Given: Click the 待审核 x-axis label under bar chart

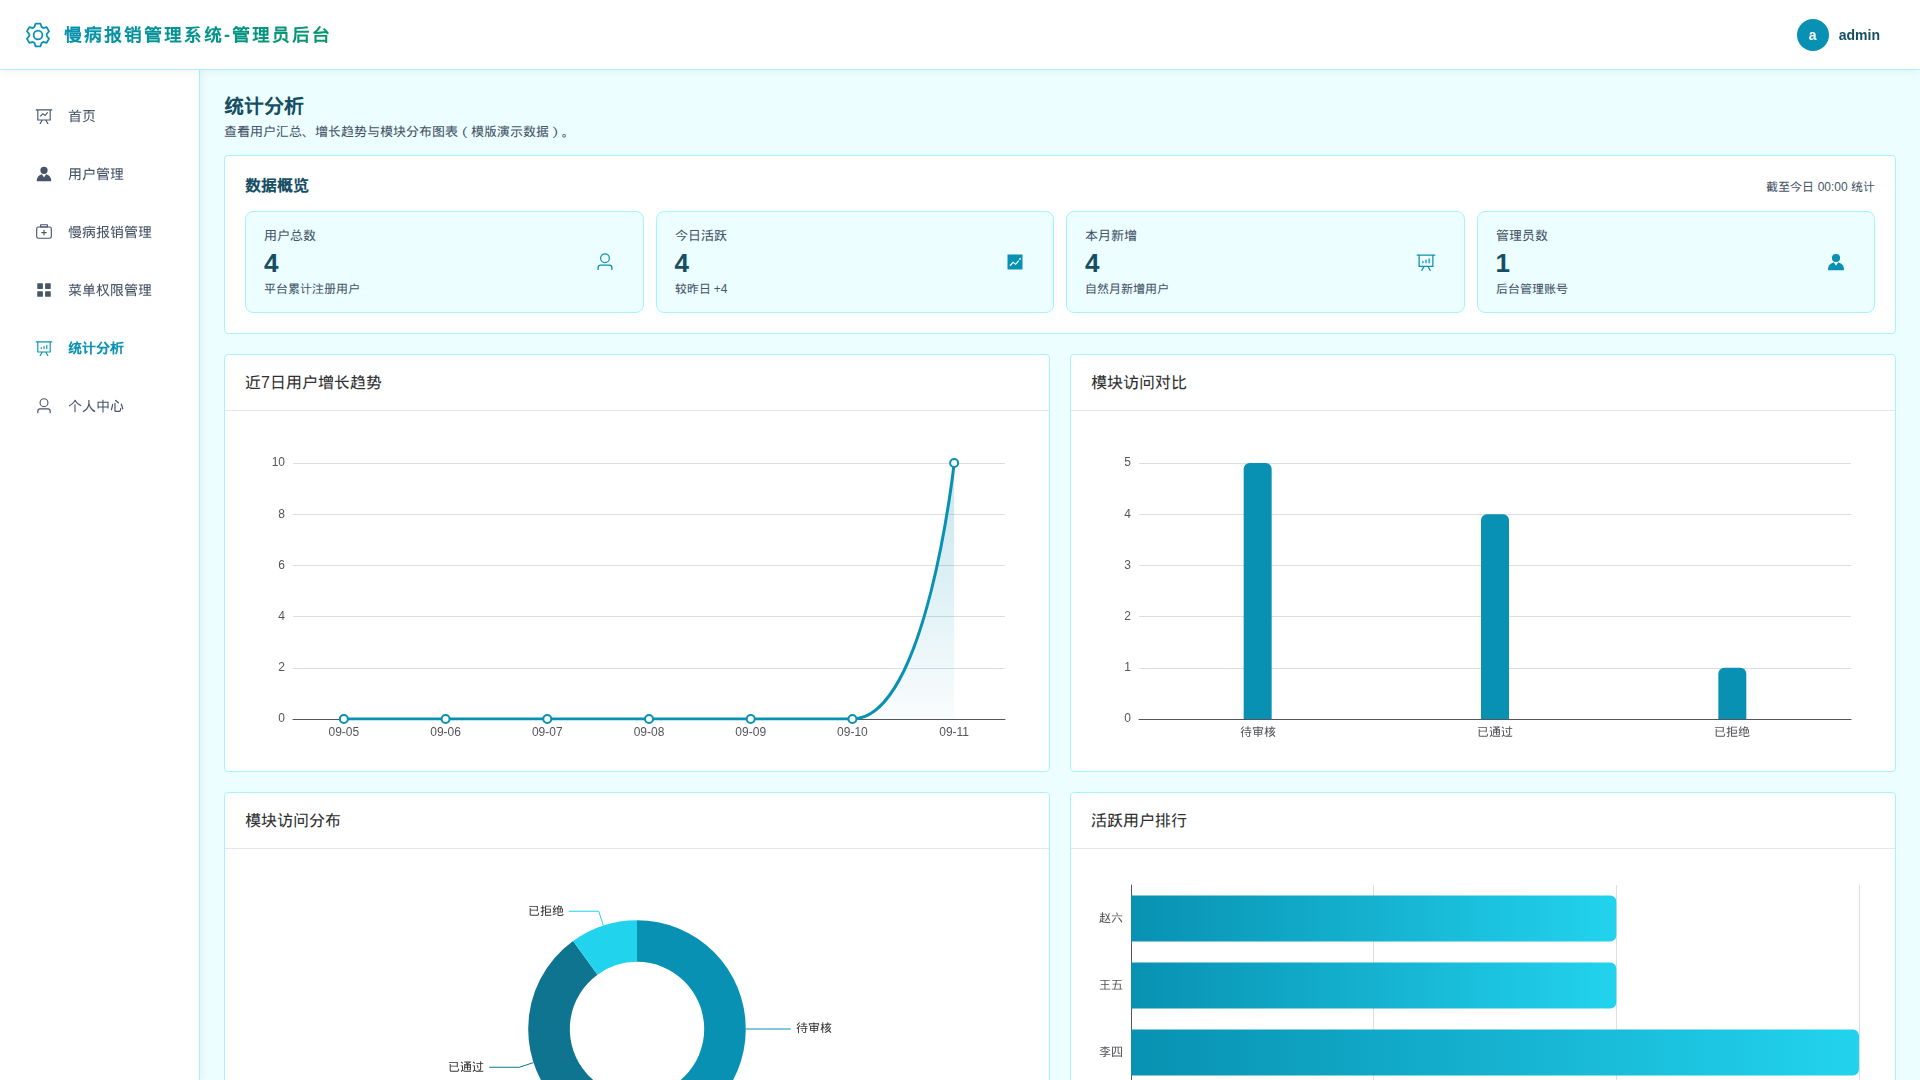Looking at the screenshot, I should 1258,732.
